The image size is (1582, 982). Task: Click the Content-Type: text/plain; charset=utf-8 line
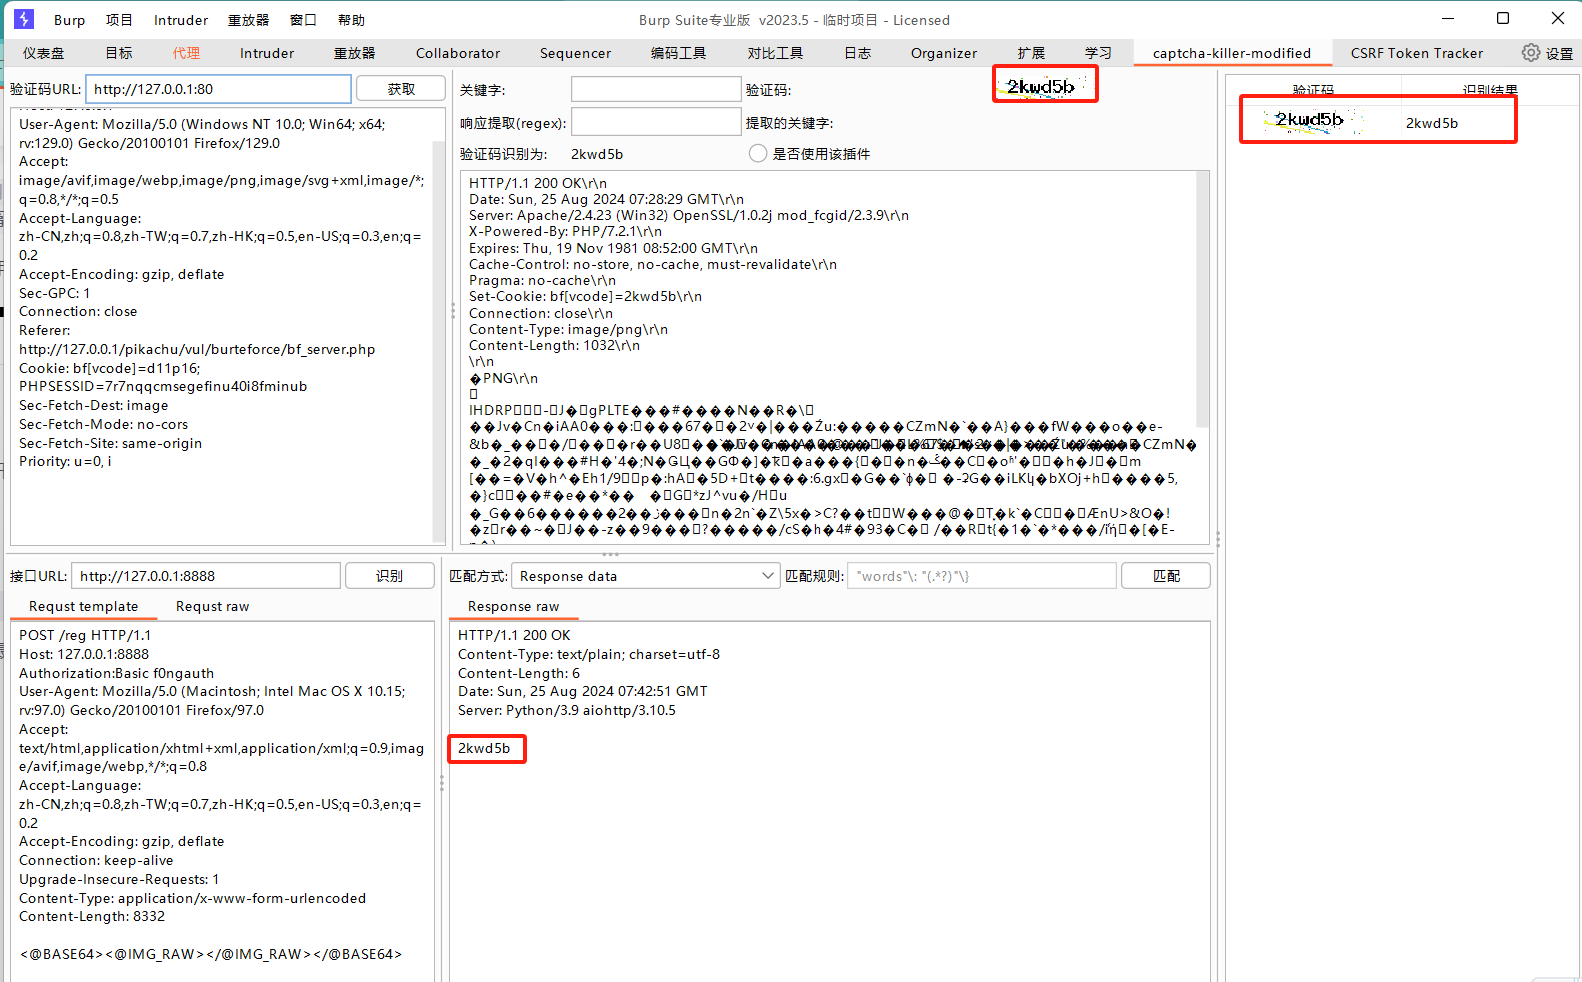pyautogui.click(x=589, y=654)
